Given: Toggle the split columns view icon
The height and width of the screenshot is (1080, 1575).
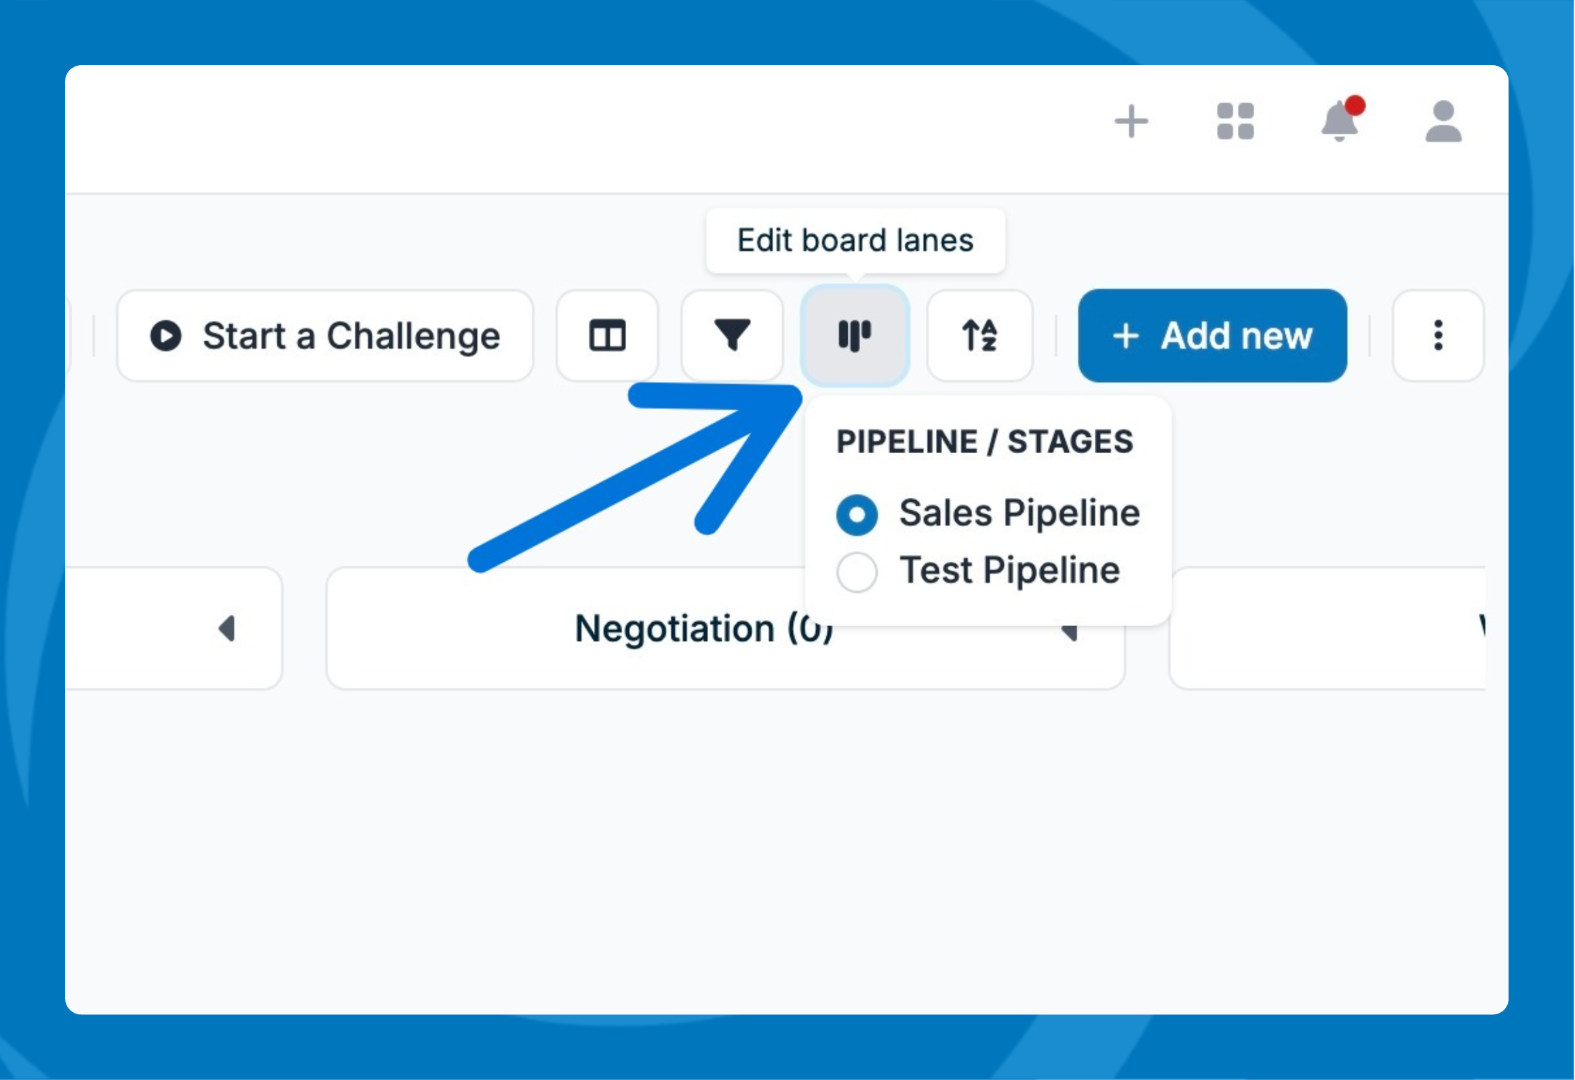Looking at the screenshot, I should tap(607, 336).
